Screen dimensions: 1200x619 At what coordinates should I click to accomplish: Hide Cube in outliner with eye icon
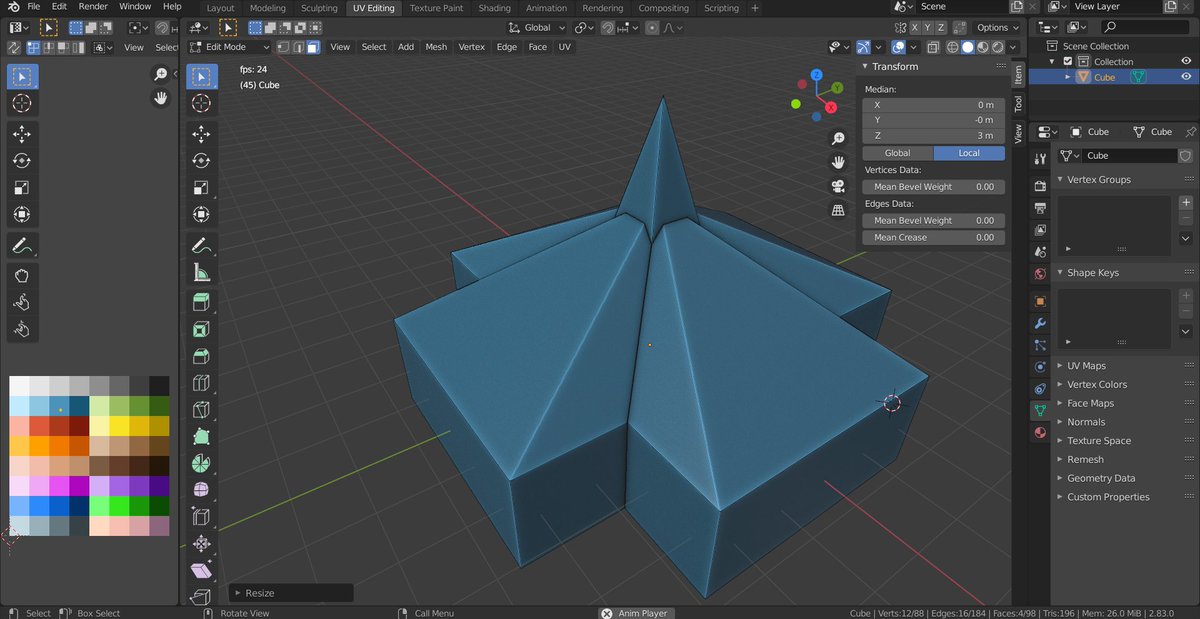[1187, 77]
